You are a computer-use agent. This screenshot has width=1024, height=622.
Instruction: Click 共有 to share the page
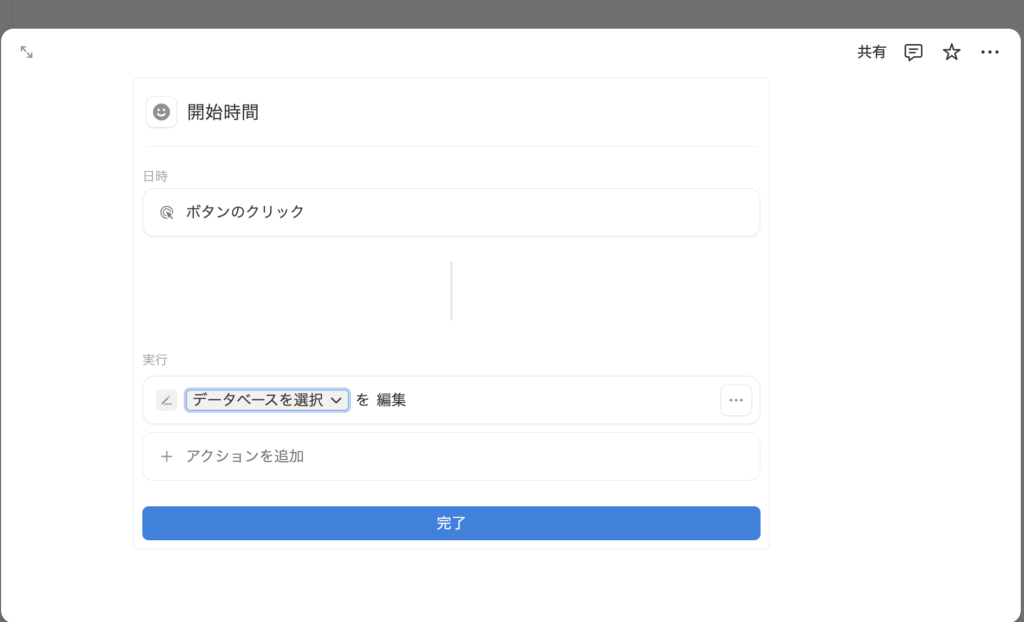pyautogui.click(x=871, y=53)
